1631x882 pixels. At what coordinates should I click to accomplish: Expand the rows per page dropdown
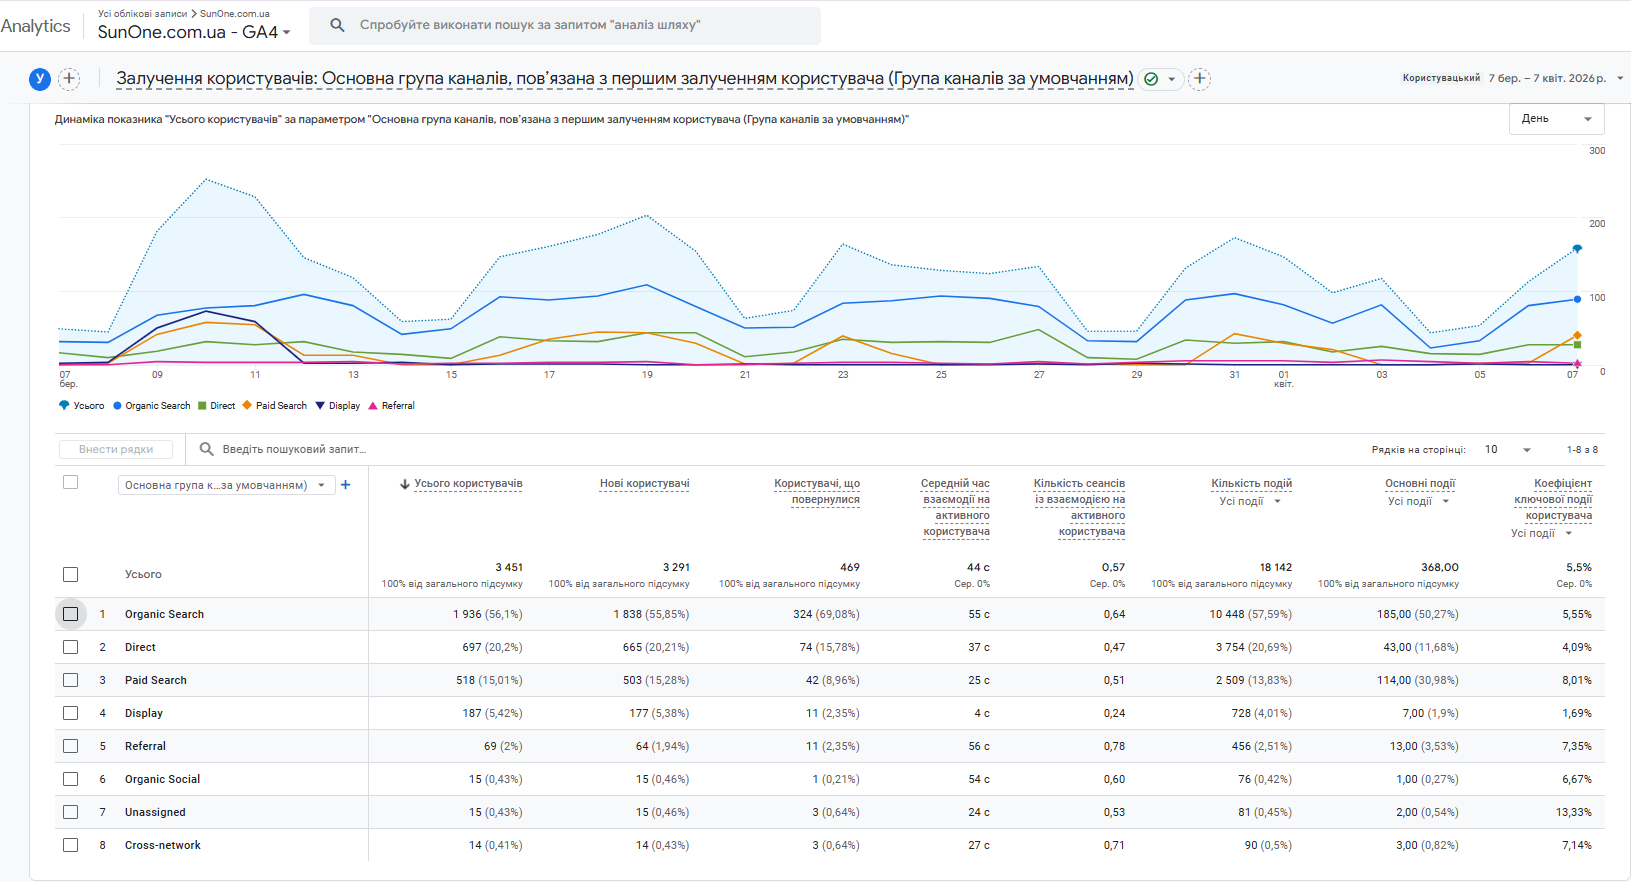point(1508,450)
